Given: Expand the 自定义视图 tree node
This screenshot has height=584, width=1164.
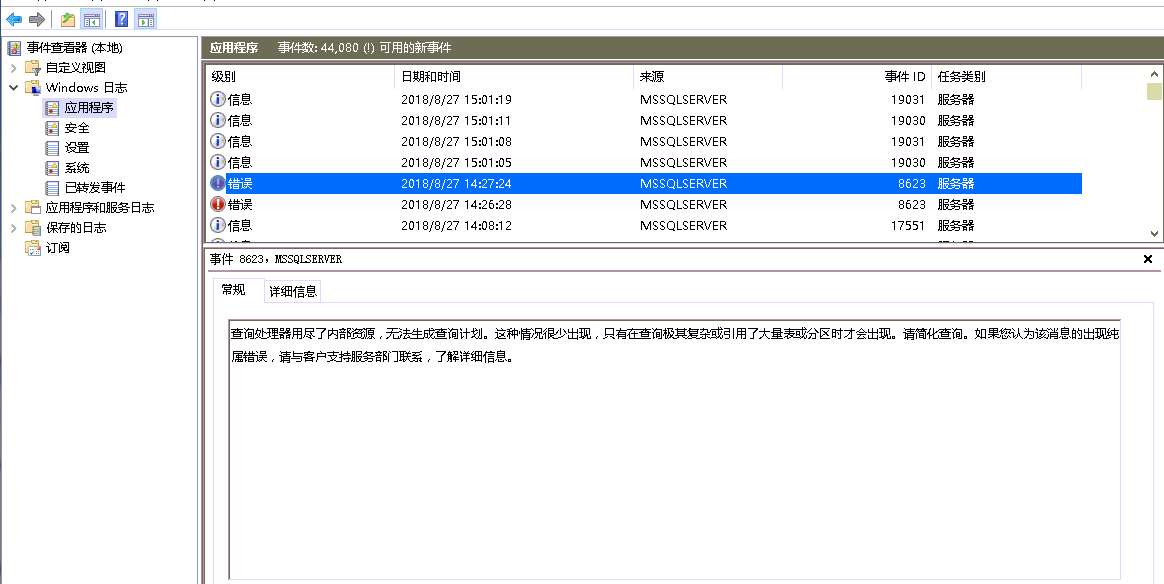Looking at the screenshot, I should [13, 68].
